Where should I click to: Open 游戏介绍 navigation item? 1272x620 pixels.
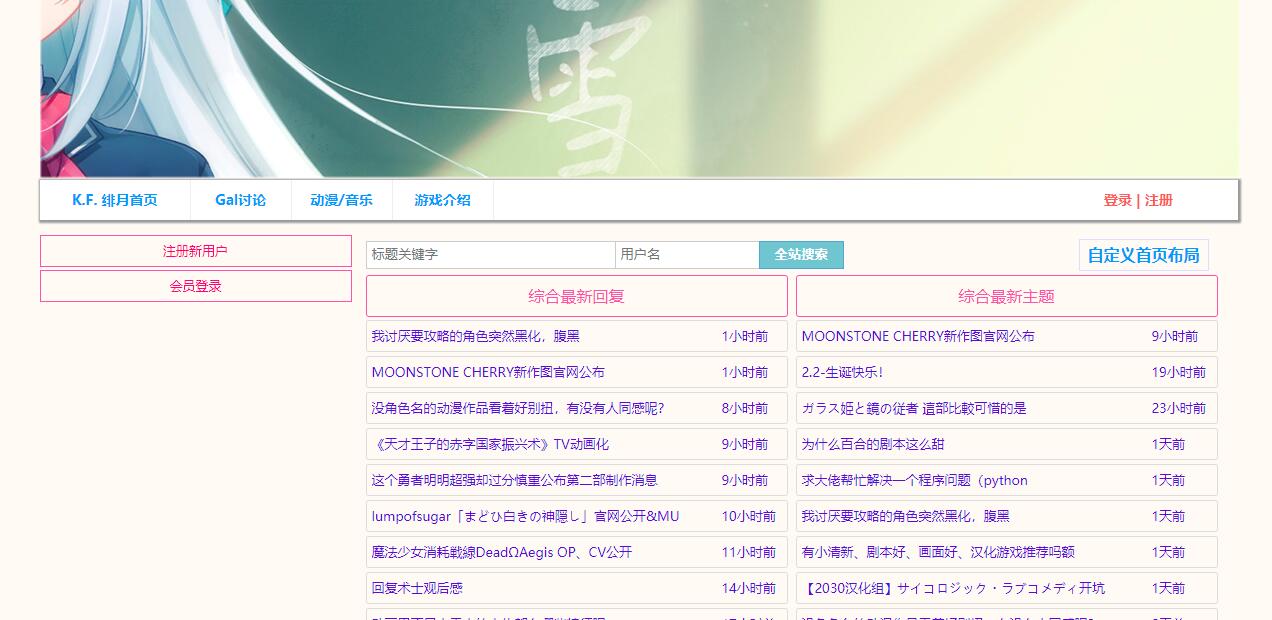coord(442,200)
